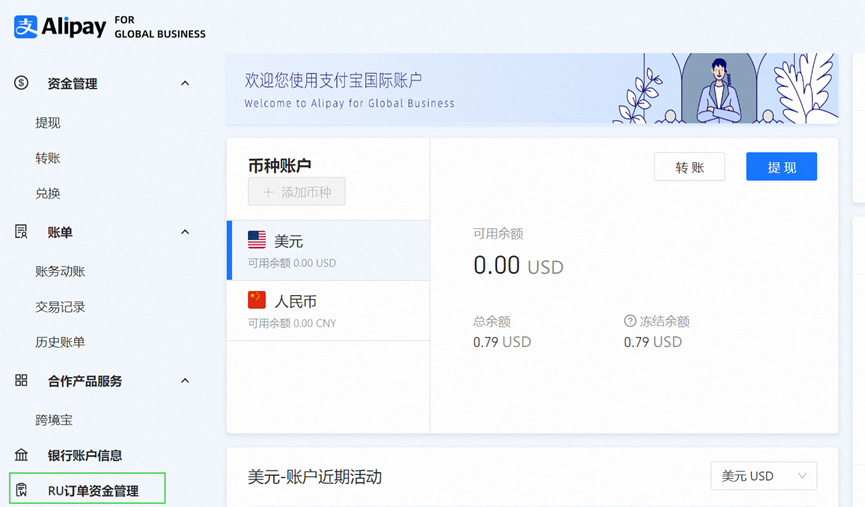
Task: Click the 账单 section label
Action: coord(60,232)
